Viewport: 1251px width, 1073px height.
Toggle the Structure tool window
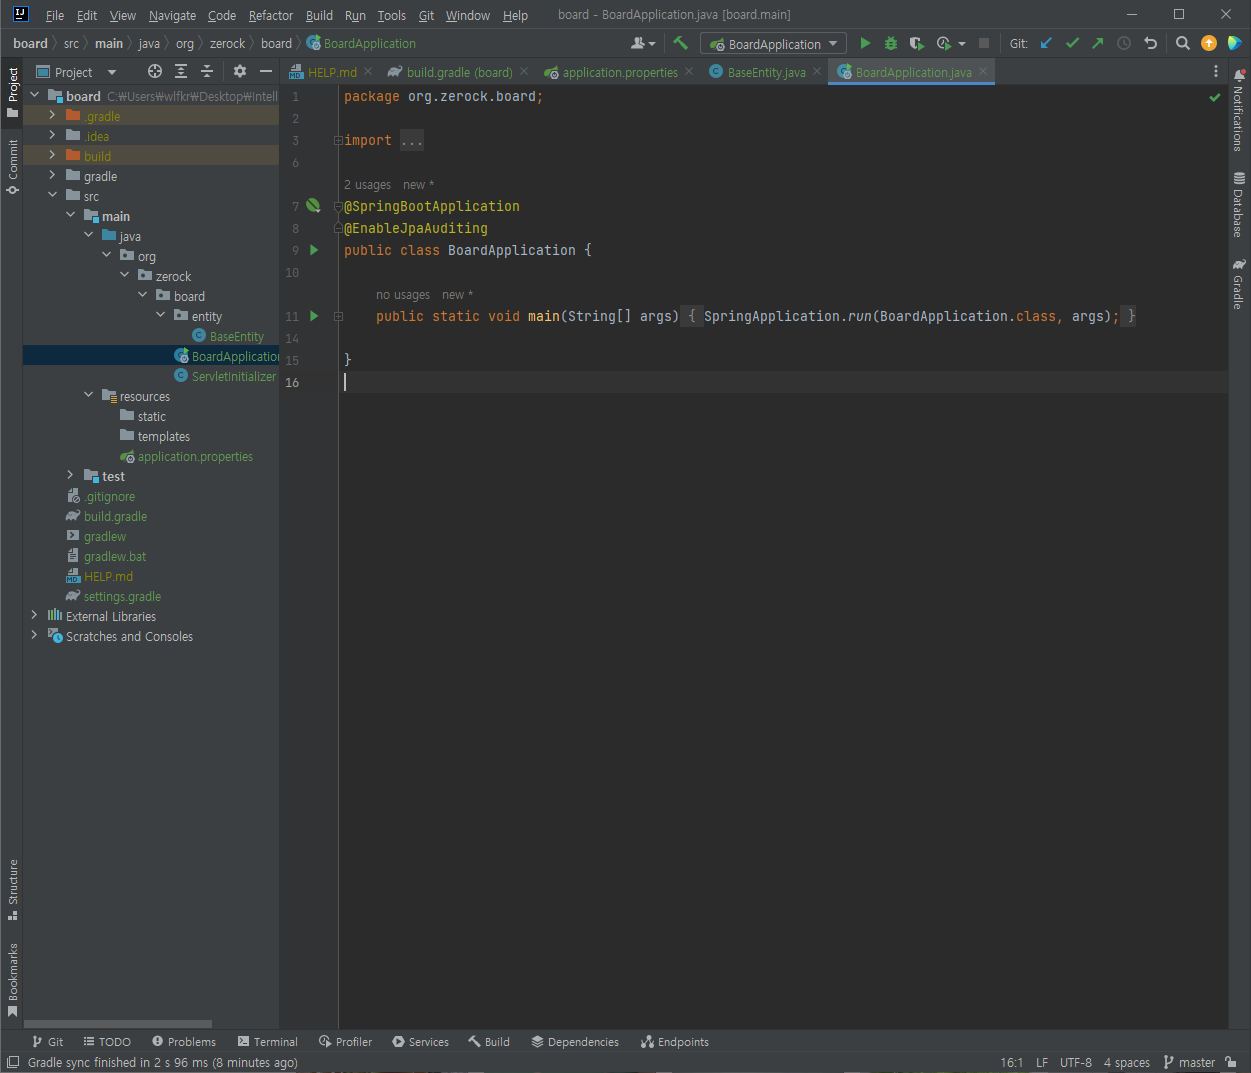coord(12,890)
